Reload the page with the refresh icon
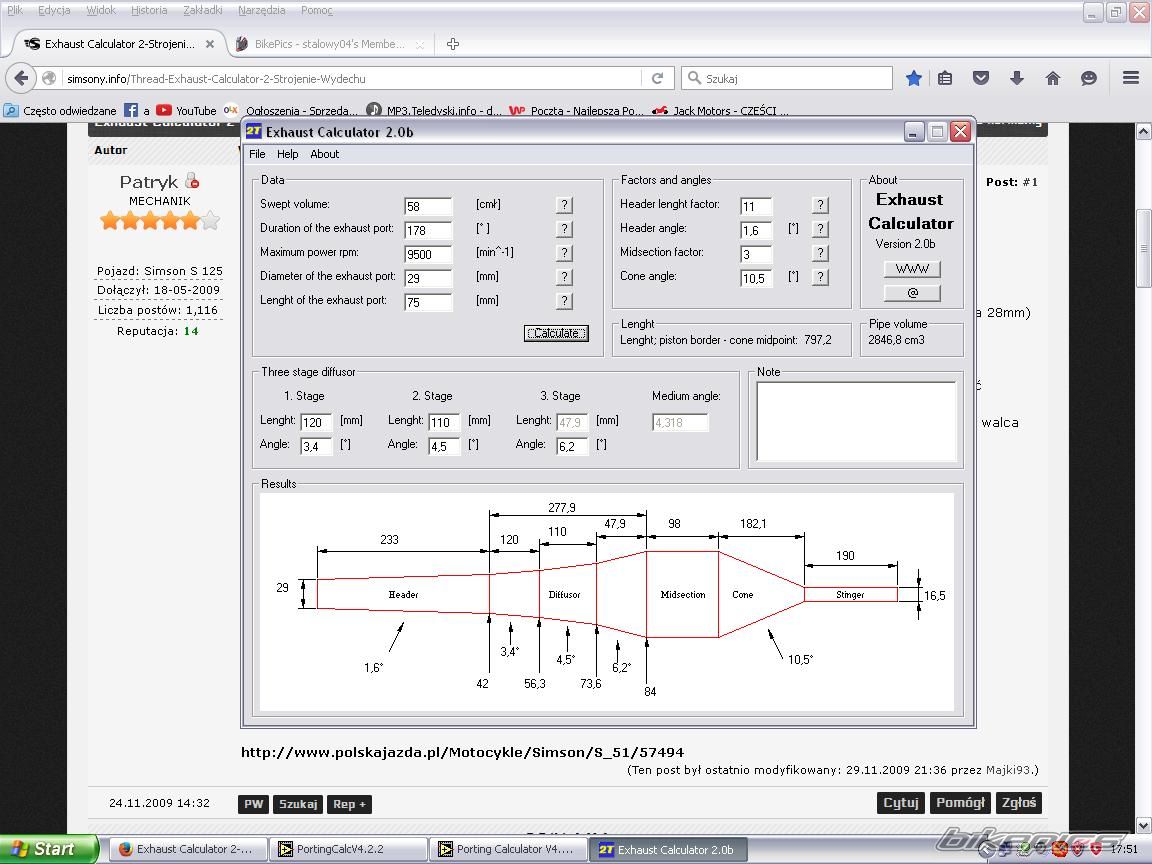The image size is (1152, 864). pos(658,78)
